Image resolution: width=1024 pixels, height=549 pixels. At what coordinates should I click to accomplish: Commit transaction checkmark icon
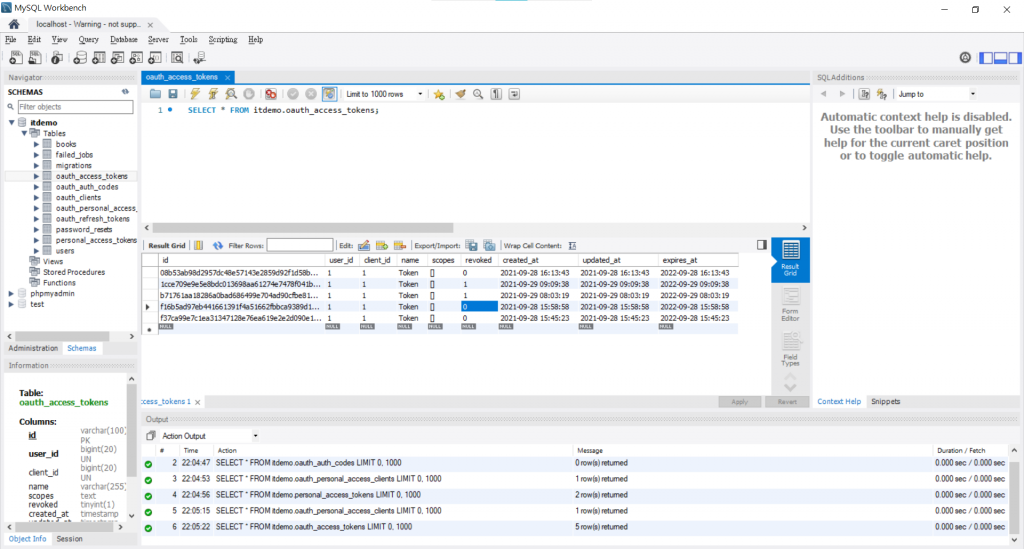point(293,94)
